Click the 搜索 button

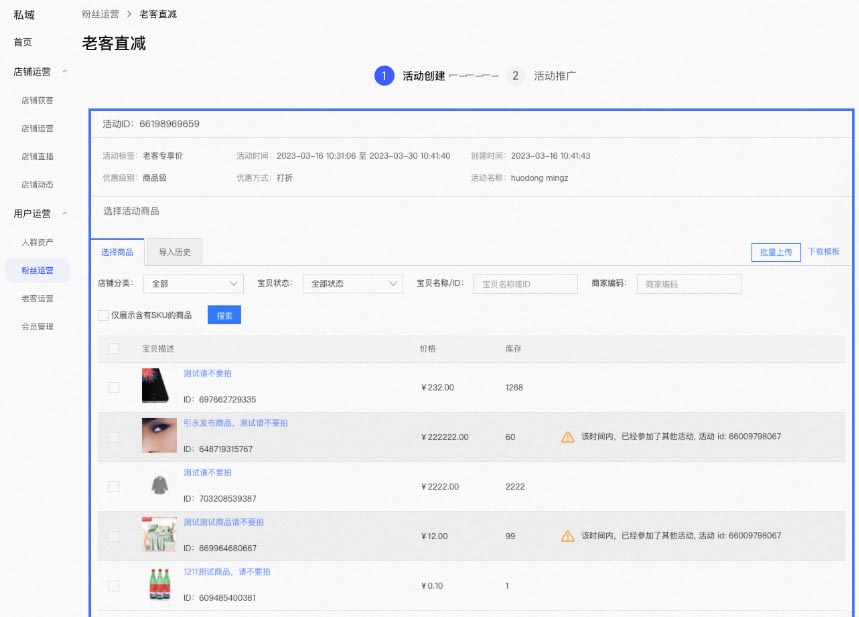(225, 315)
